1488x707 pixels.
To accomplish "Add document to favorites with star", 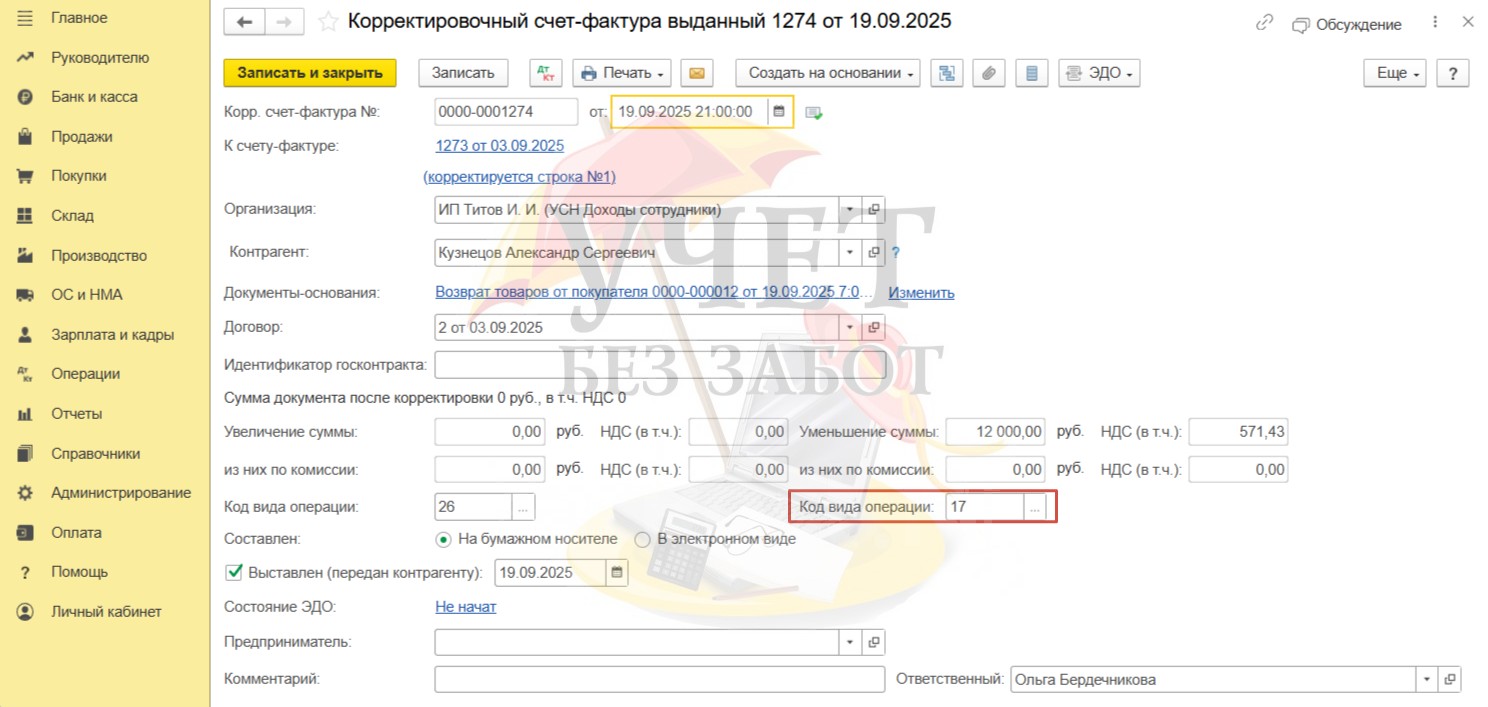I will click(x=327, y=22).
